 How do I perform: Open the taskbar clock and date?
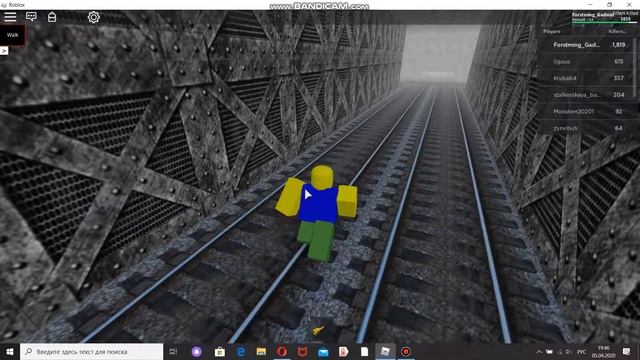603,351
